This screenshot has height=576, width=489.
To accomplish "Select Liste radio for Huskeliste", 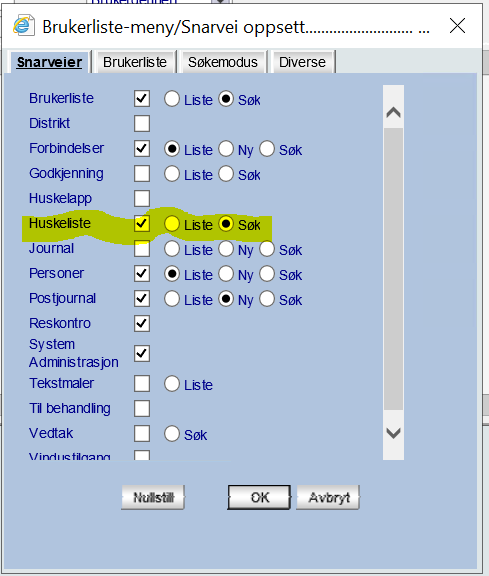I will point(172,224).
